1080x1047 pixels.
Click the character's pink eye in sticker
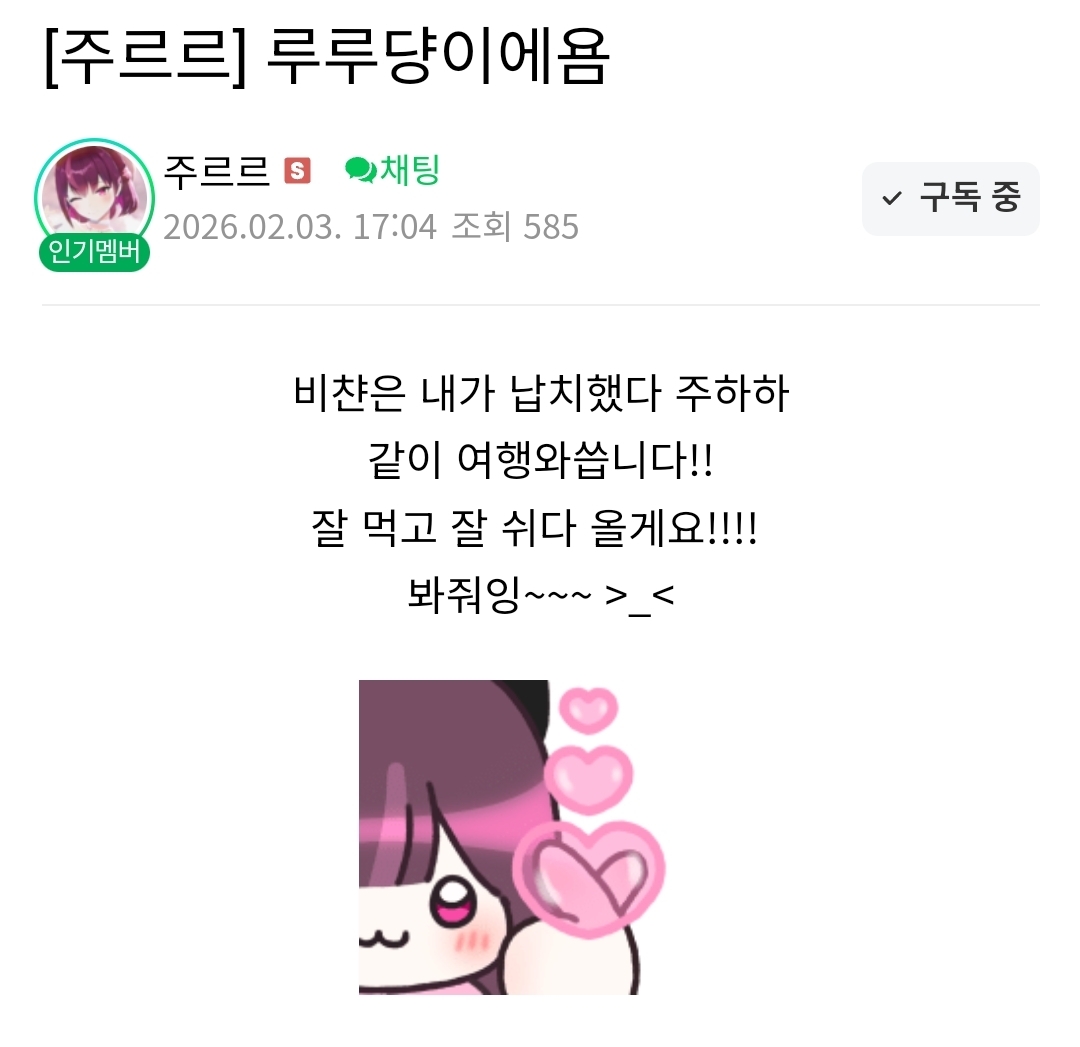coord(453,903)
